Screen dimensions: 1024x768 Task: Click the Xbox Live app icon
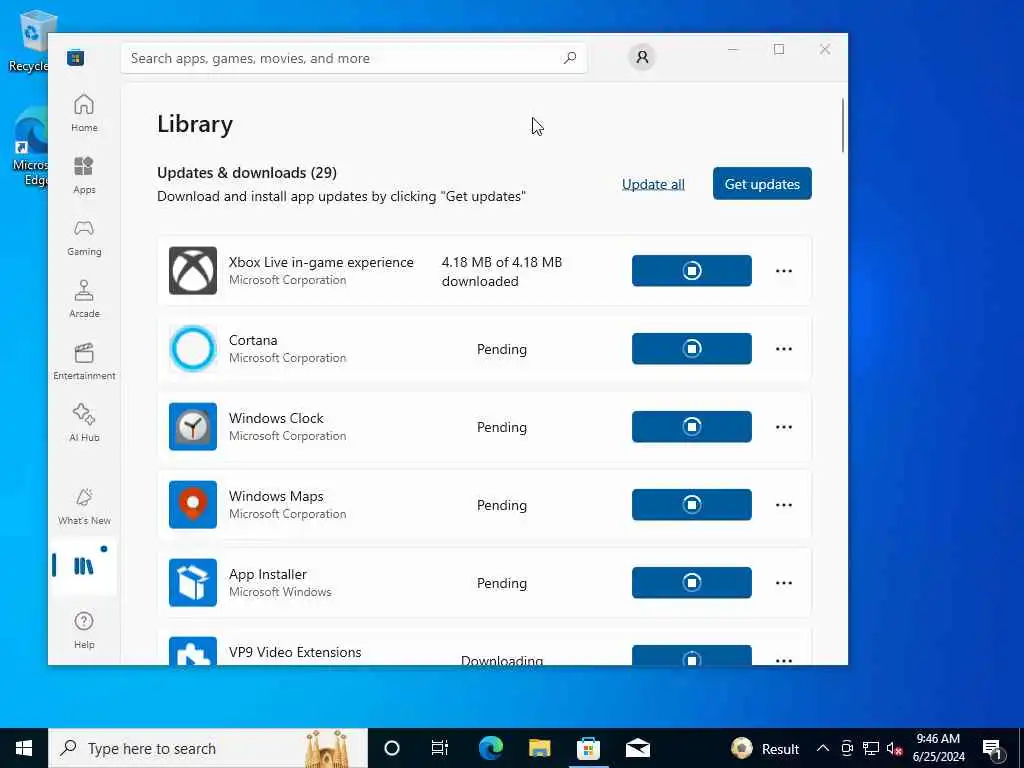[193, 270]
